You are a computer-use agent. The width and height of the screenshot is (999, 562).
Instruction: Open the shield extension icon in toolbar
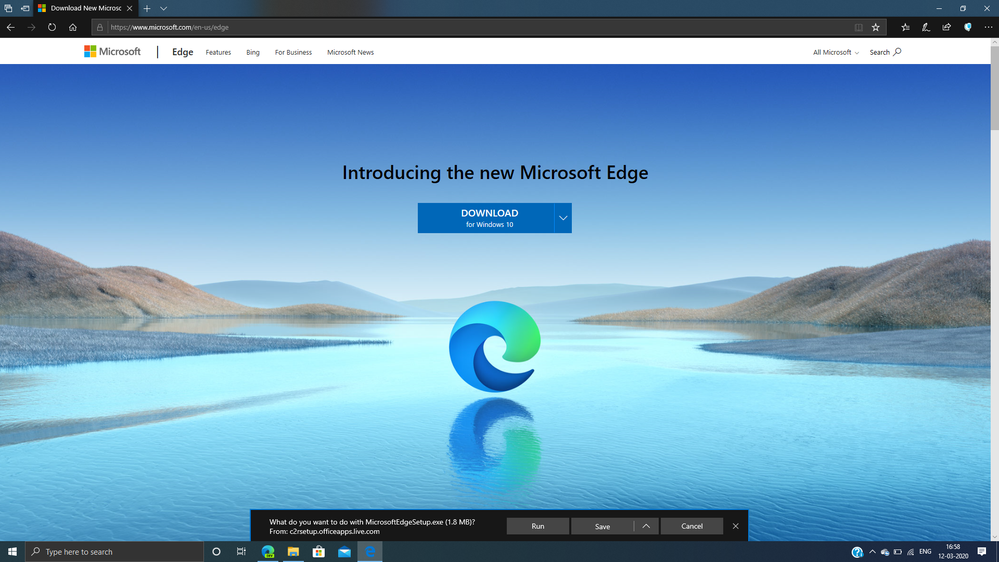pos(968,27)
